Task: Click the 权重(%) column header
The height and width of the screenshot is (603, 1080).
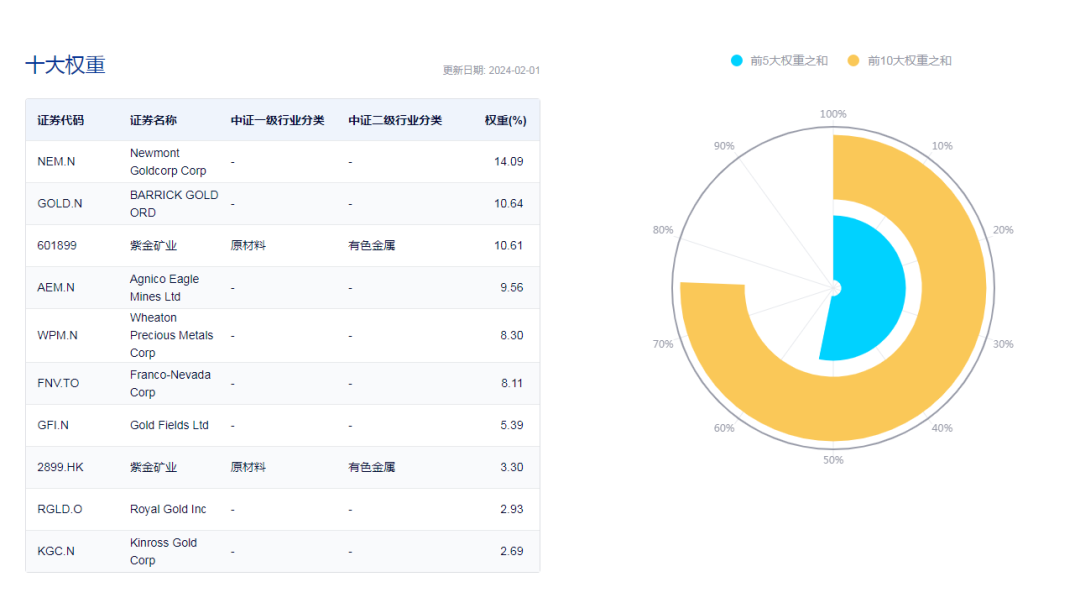Action: pyautogui.click(x=506, y=120)
